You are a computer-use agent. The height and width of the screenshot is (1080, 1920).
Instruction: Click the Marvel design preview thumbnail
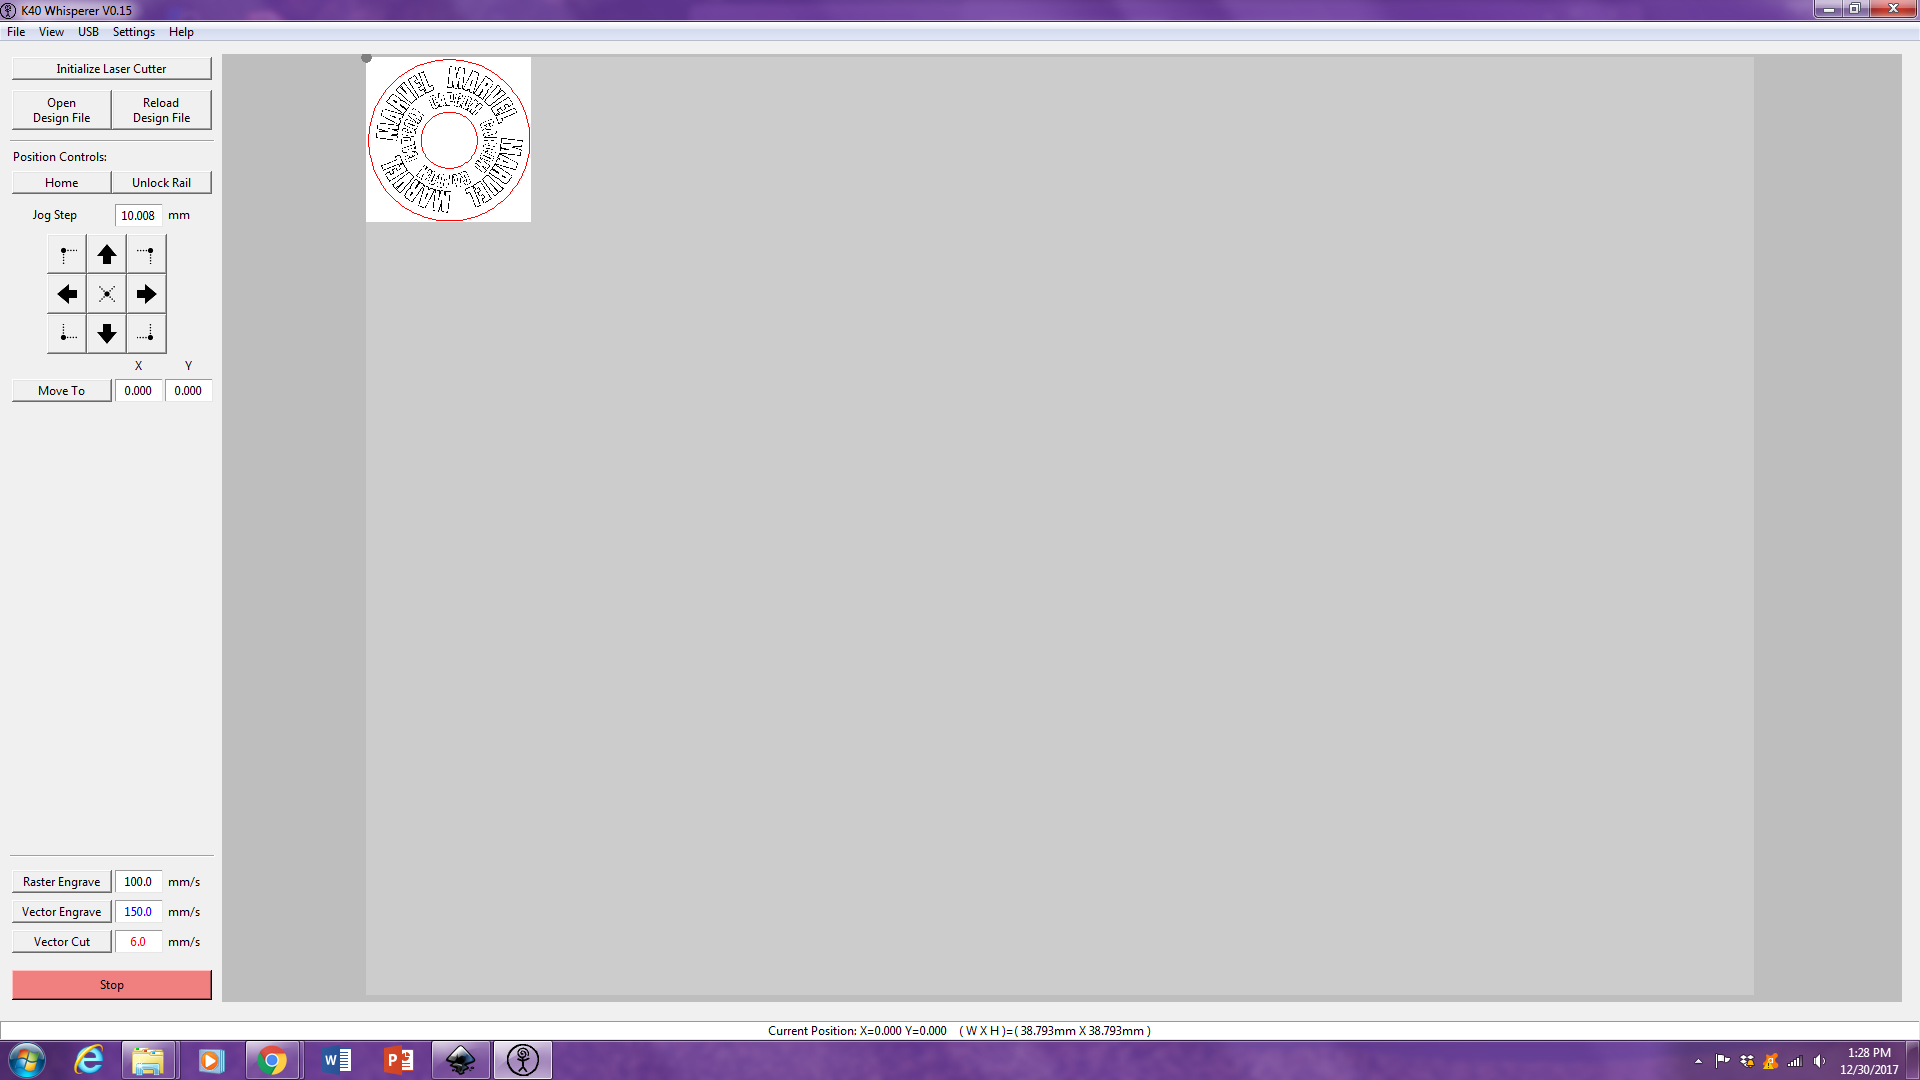[448, 140]
